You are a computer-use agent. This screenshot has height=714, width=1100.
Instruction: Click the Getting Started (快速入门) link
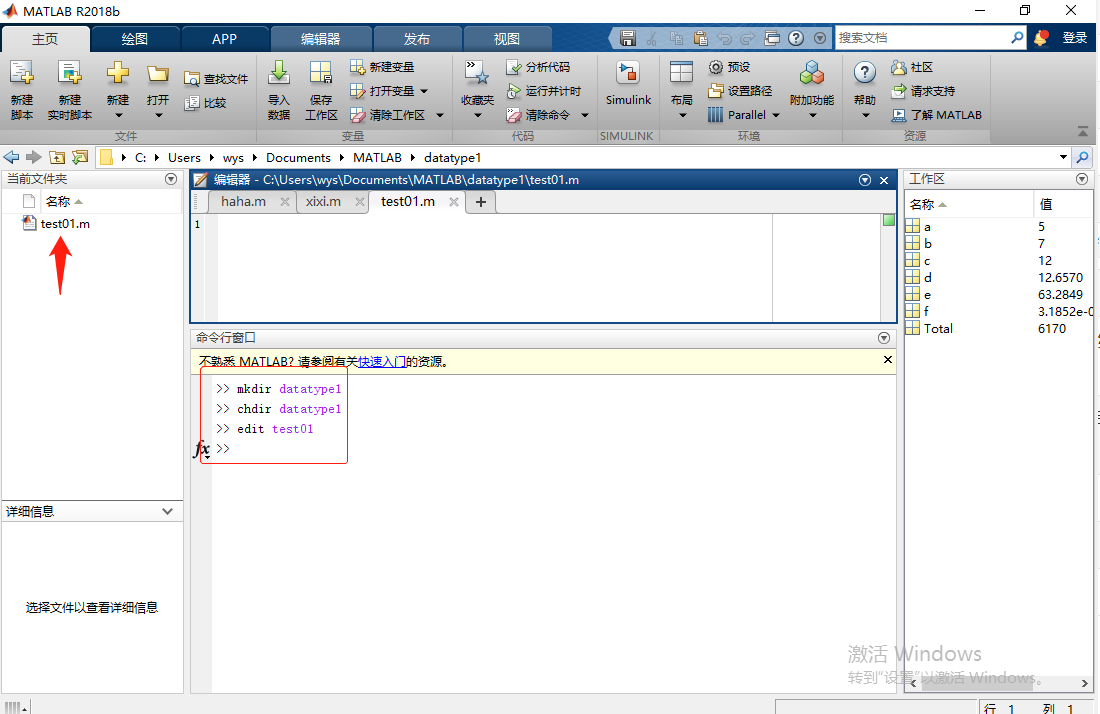tap(382, 362)
